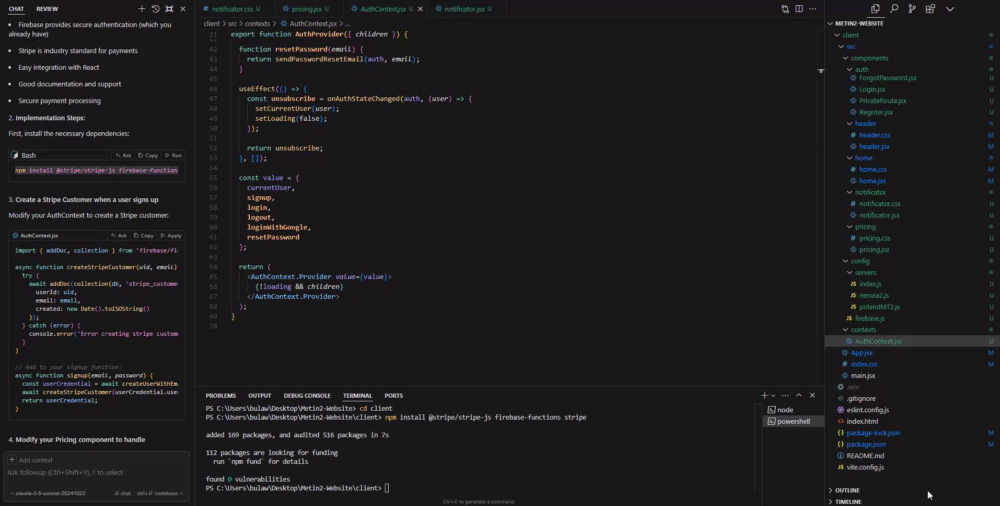Open the Explorer view icon
1000x506 pixels.
[875, 9]
